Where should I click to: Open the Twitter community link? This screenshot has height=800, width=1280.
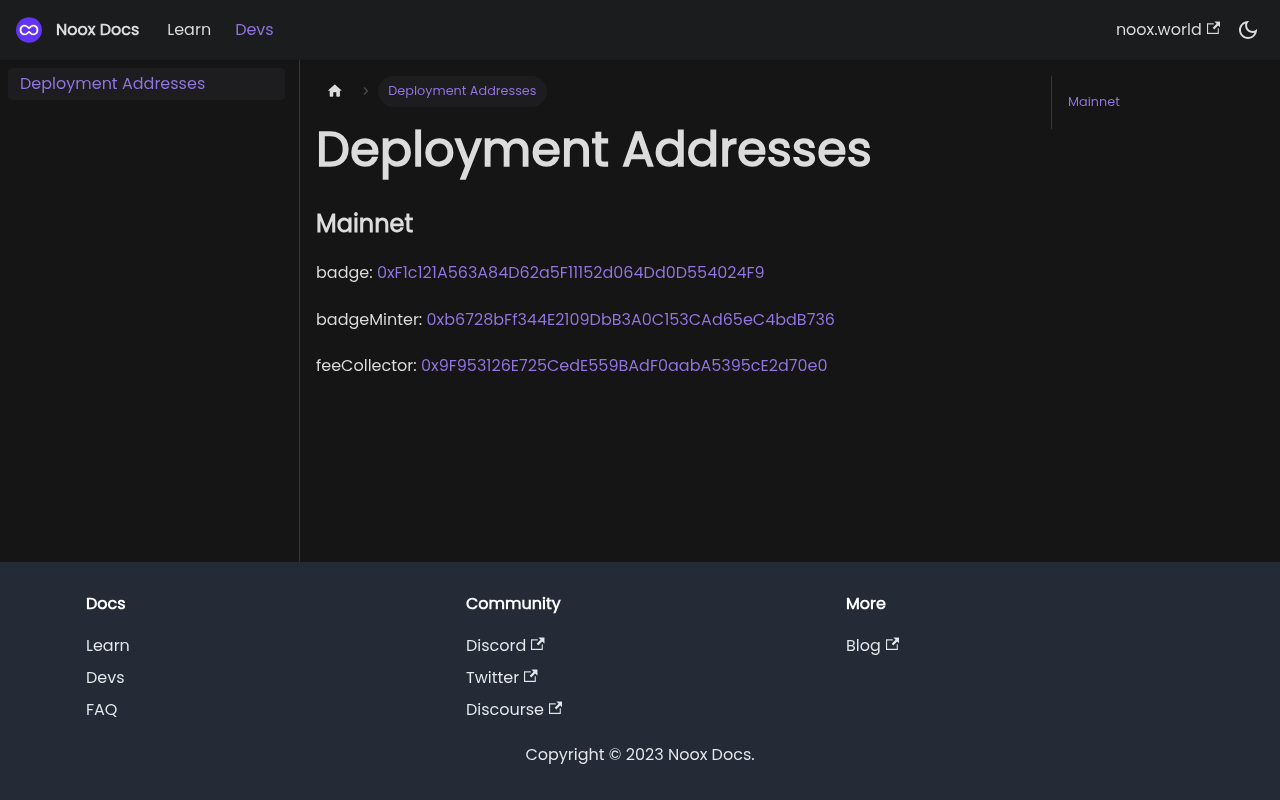click(502, 678)
